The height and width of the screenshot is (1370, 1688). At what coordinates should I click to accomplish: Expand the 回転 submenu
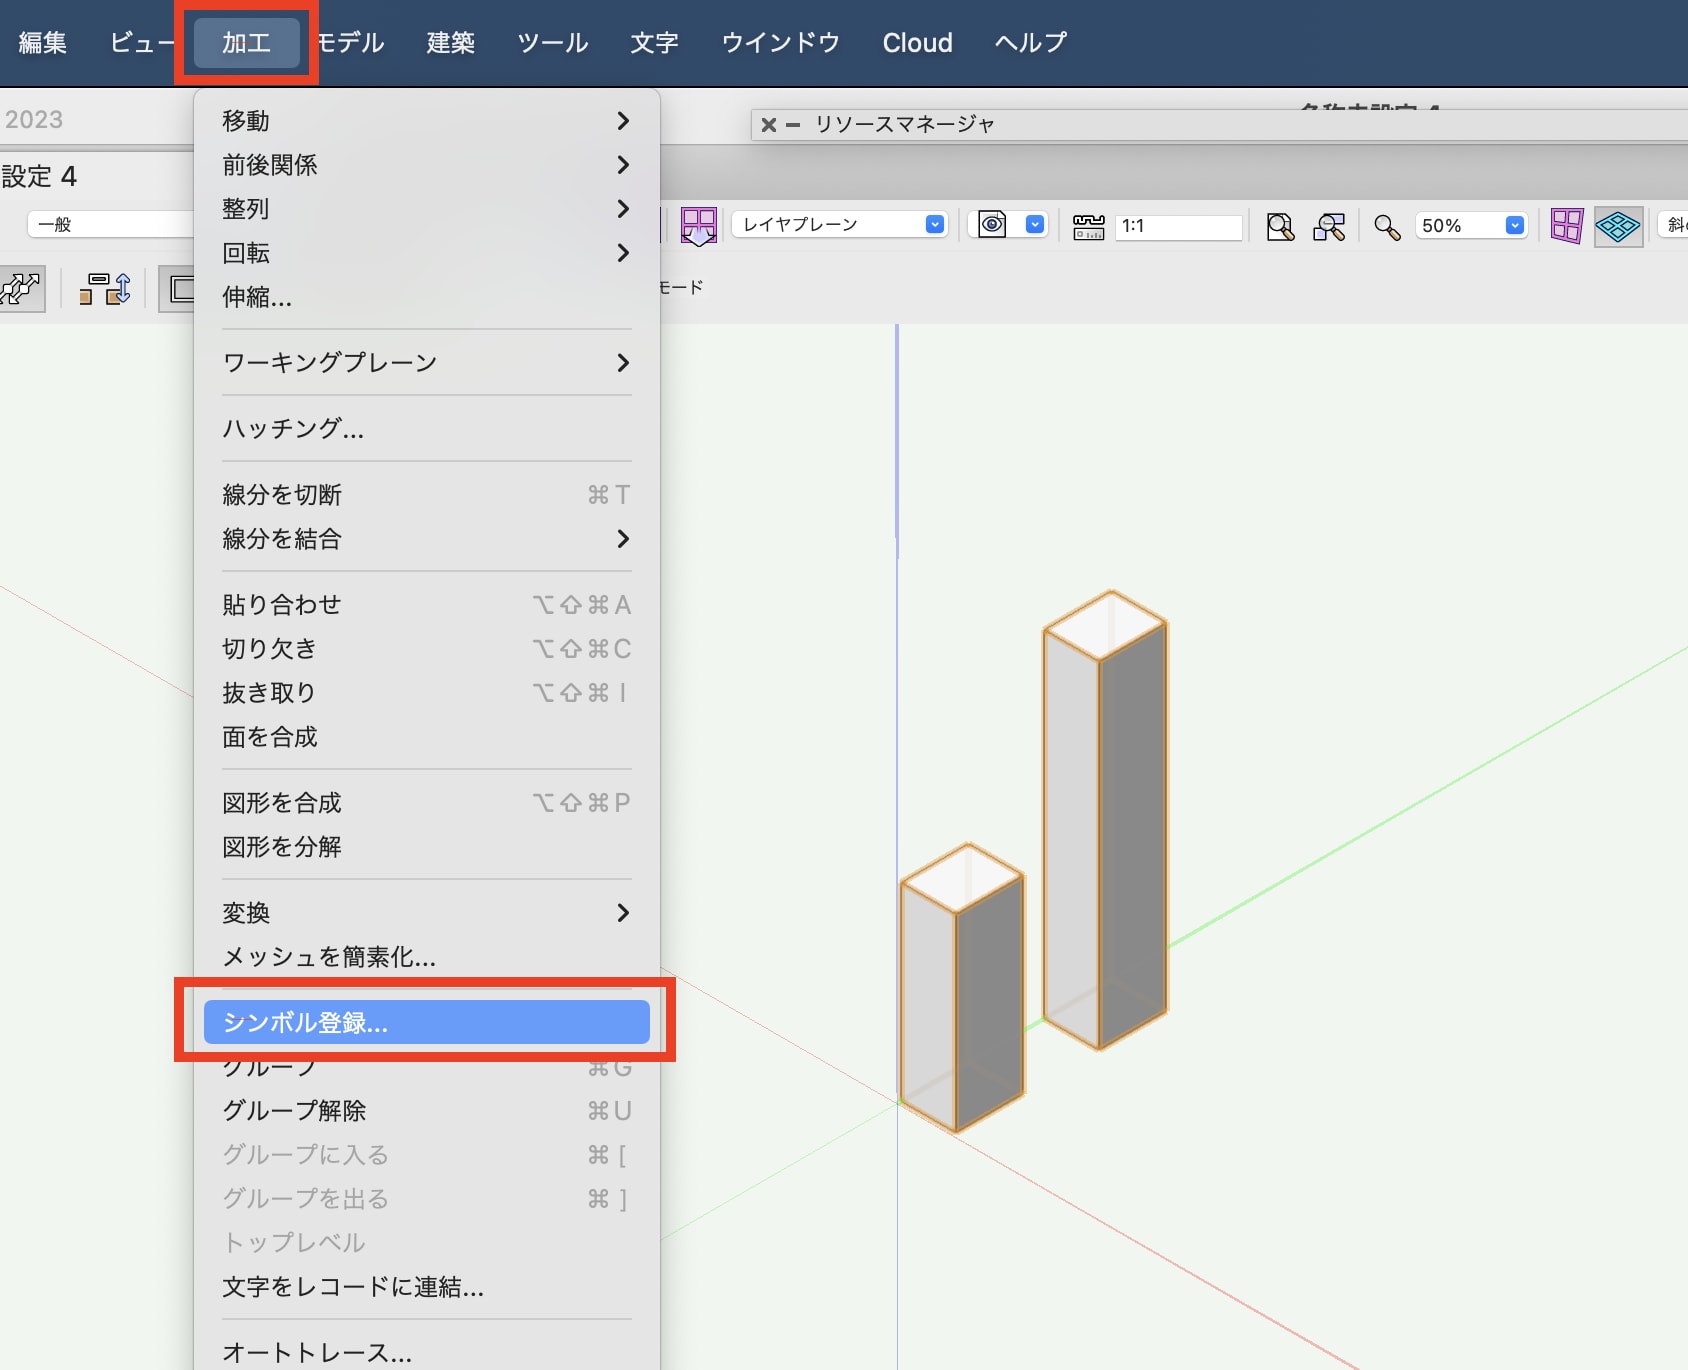(427, 253)
